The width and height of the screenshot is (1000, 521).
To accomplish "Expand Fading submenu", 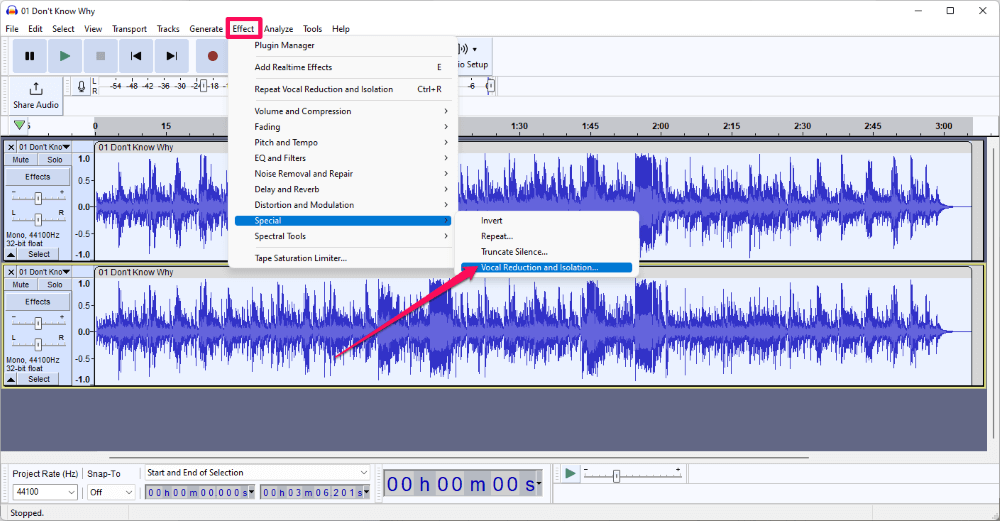I will coord(343,127).
